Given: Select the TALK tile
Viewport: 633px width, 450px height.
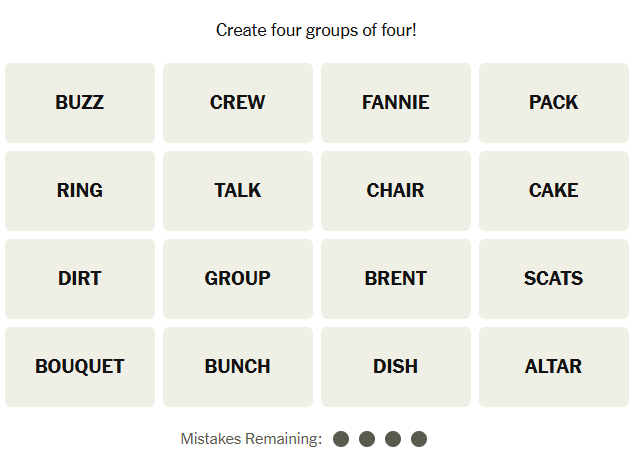Looking at the screenshot, I should [238, 191].
